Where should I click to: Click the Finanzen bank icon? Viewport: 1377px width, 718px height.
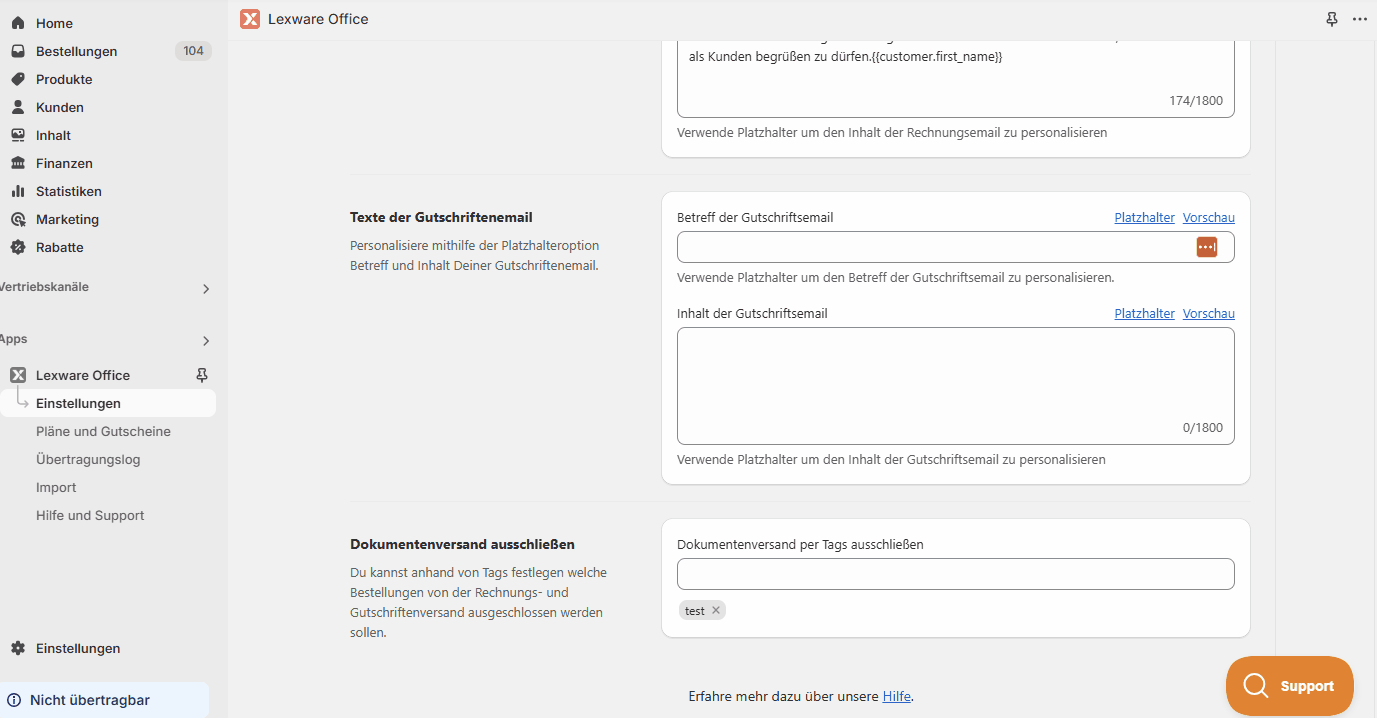click(x=18, y=163)
